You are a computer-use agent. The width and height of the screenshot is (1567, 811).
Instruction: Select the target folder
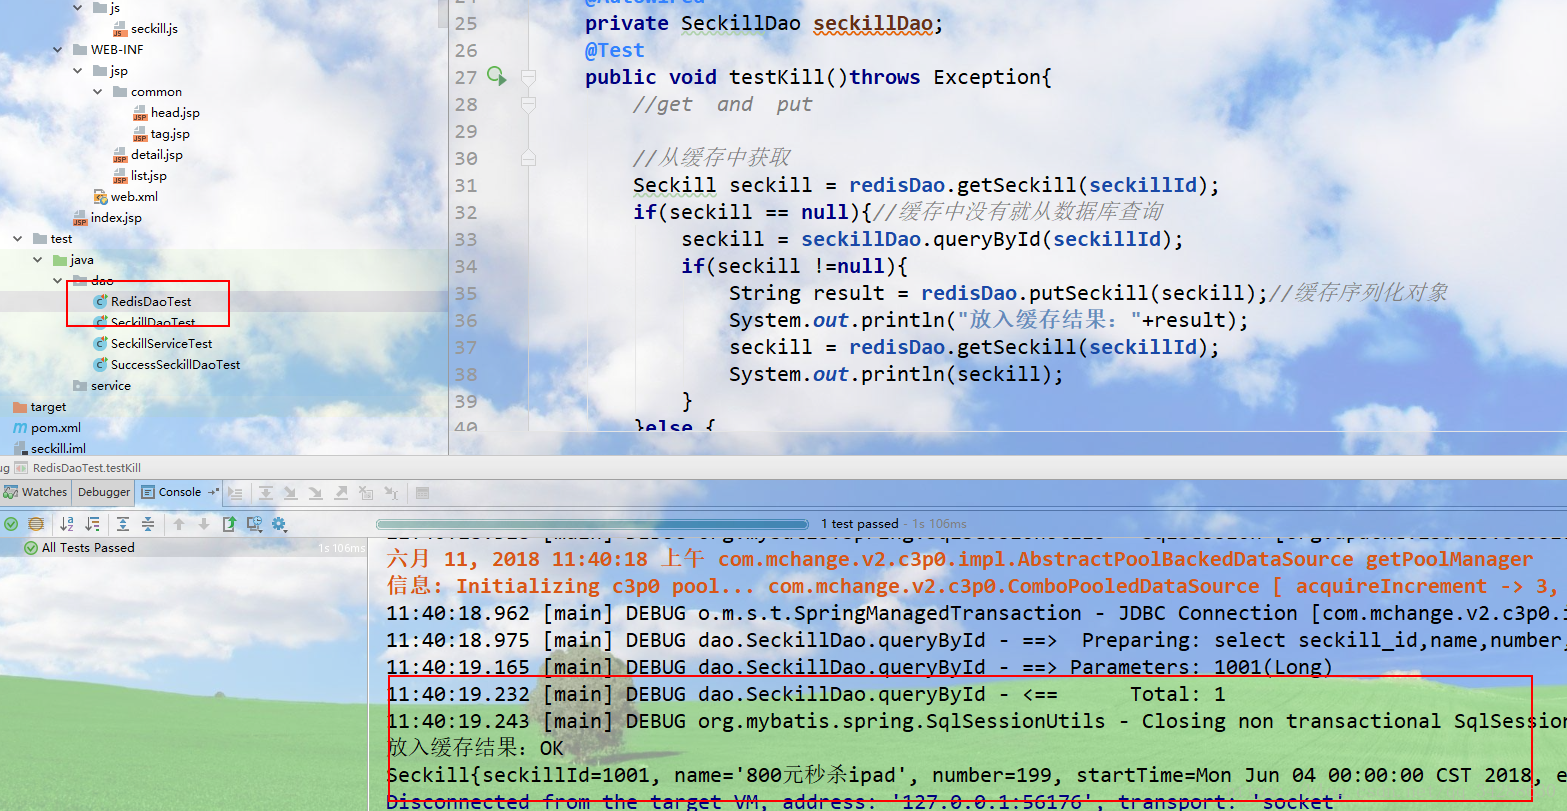tap(40, 407)
